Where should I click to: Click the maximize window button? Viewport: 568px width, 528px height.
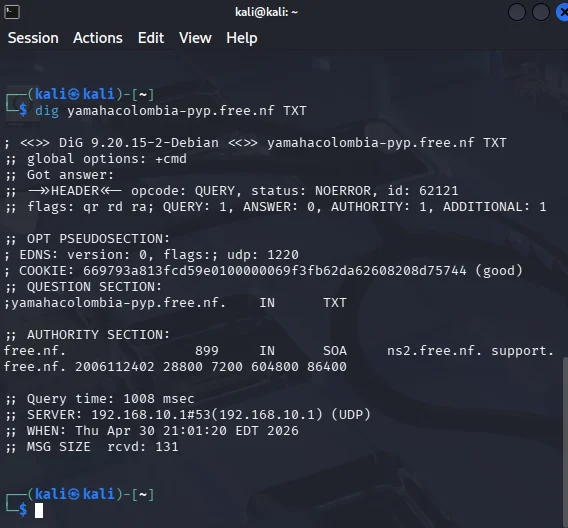[540, 12]
